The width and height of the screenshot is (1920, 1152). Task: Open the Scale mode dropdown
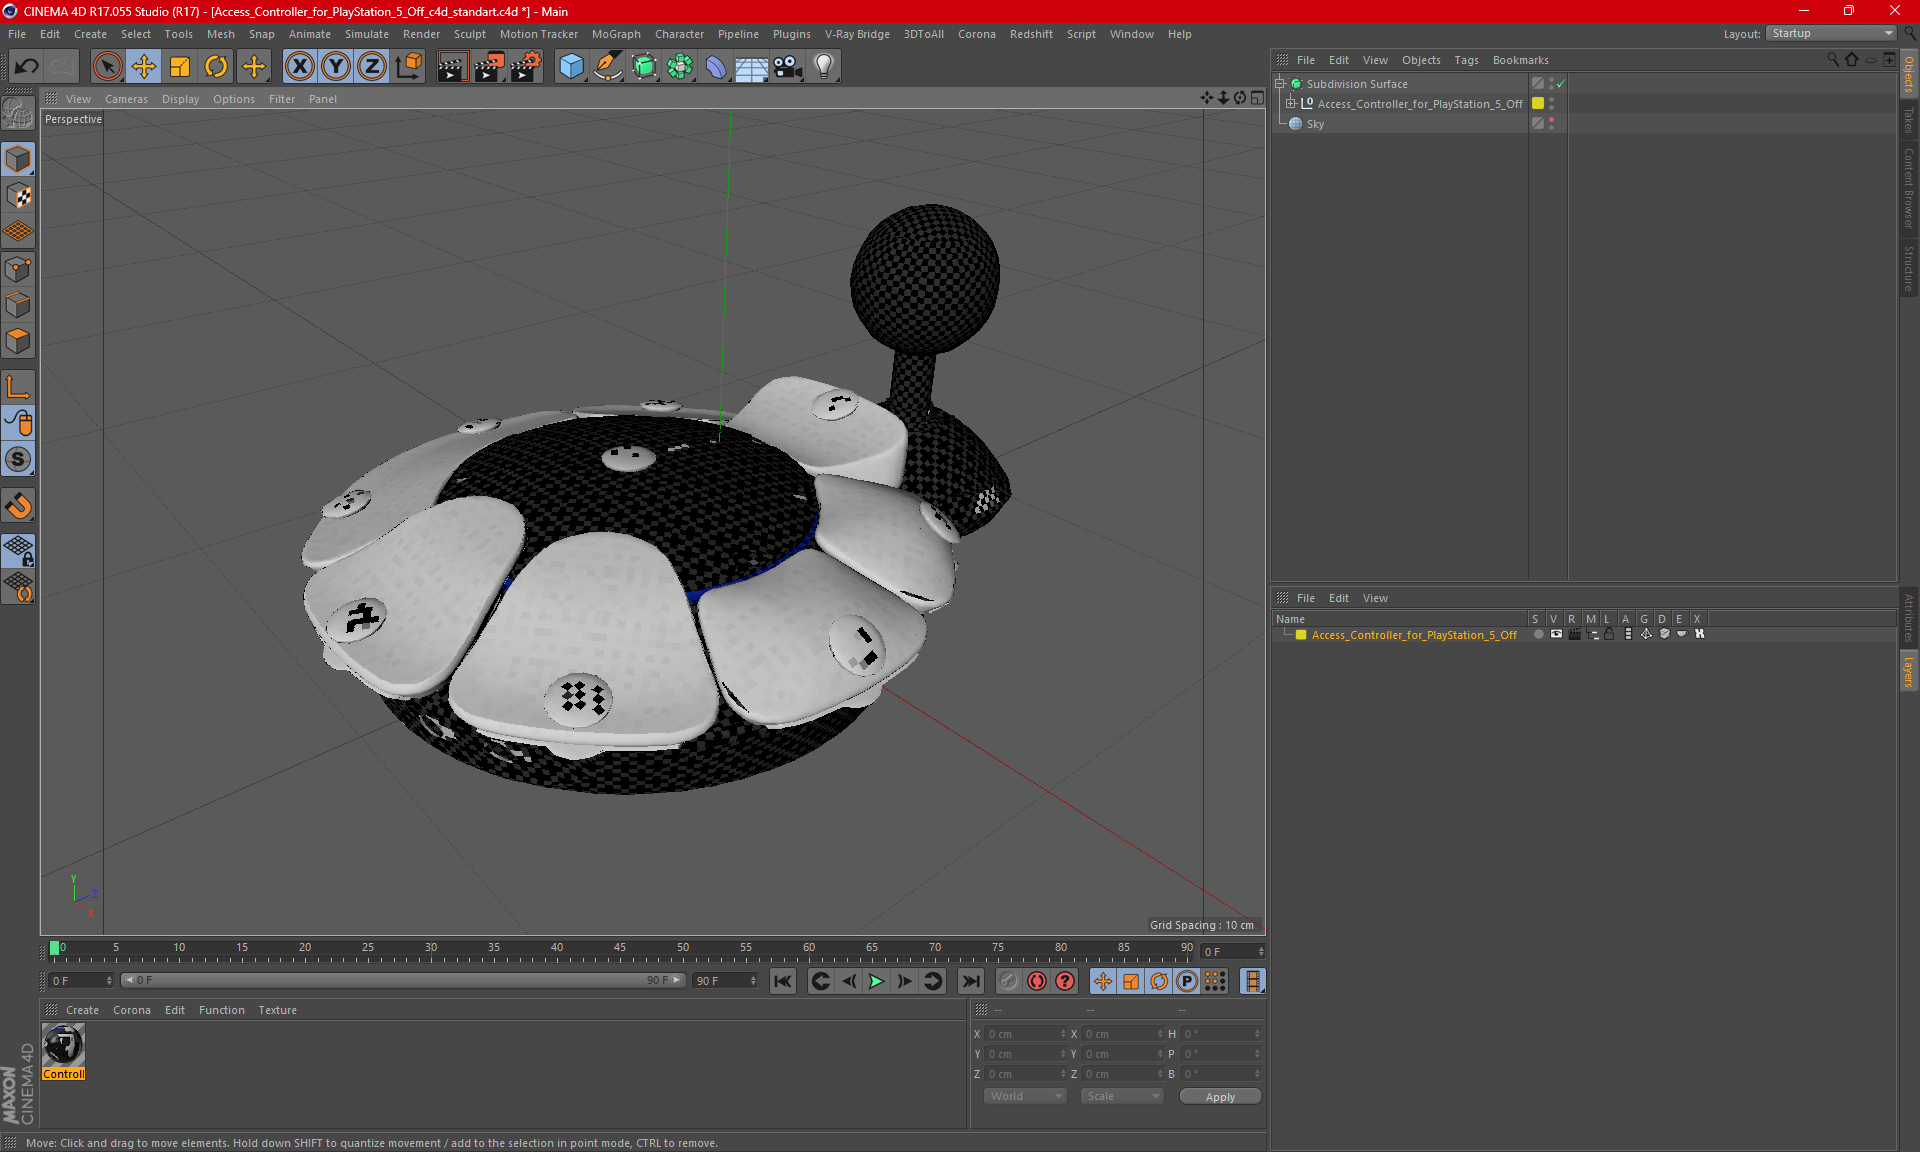[x=1122, y=1096]
